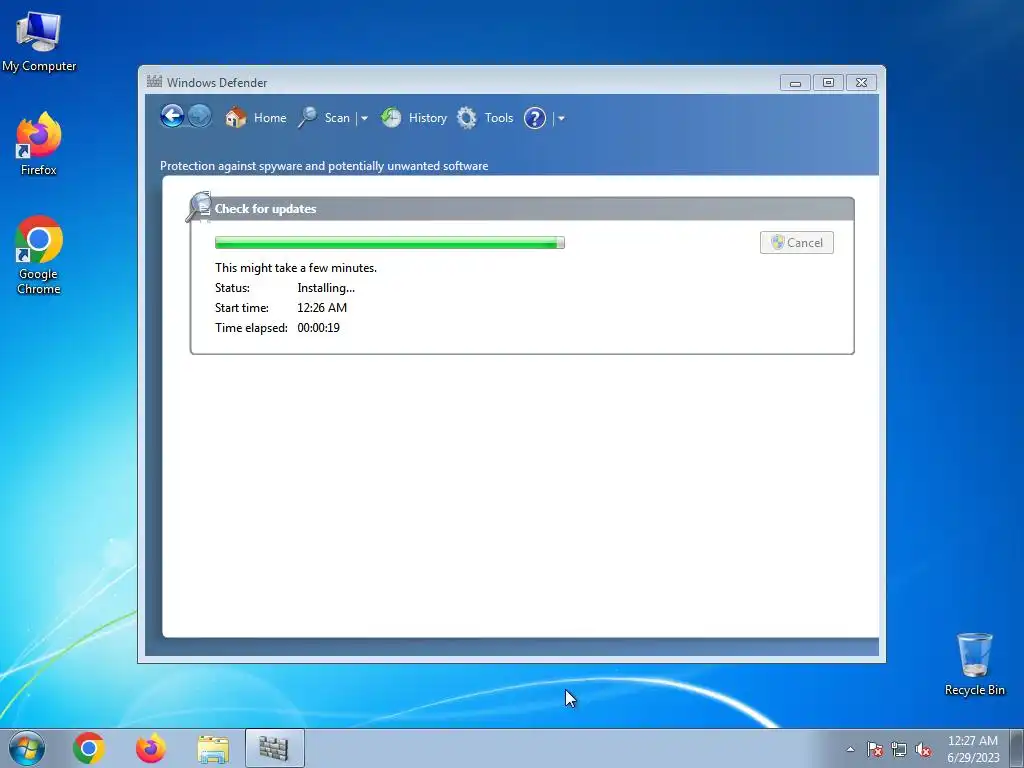Open Windows Explorer from the taskbar

[x=213, y=748]
